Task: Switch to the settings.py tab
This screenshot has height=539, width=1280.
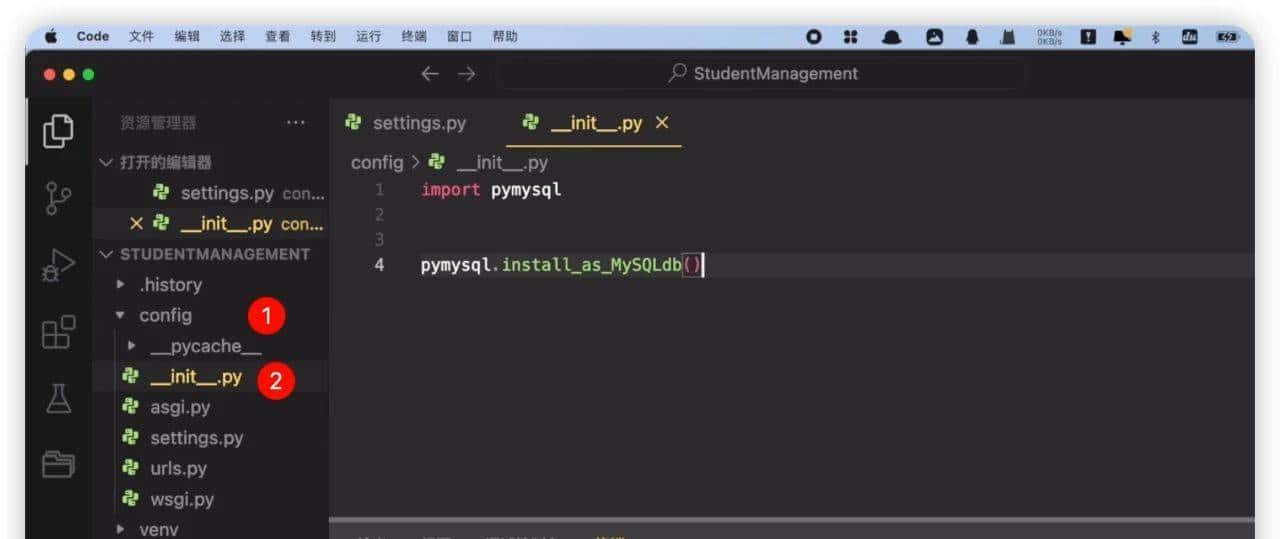Action: (407, 123)
